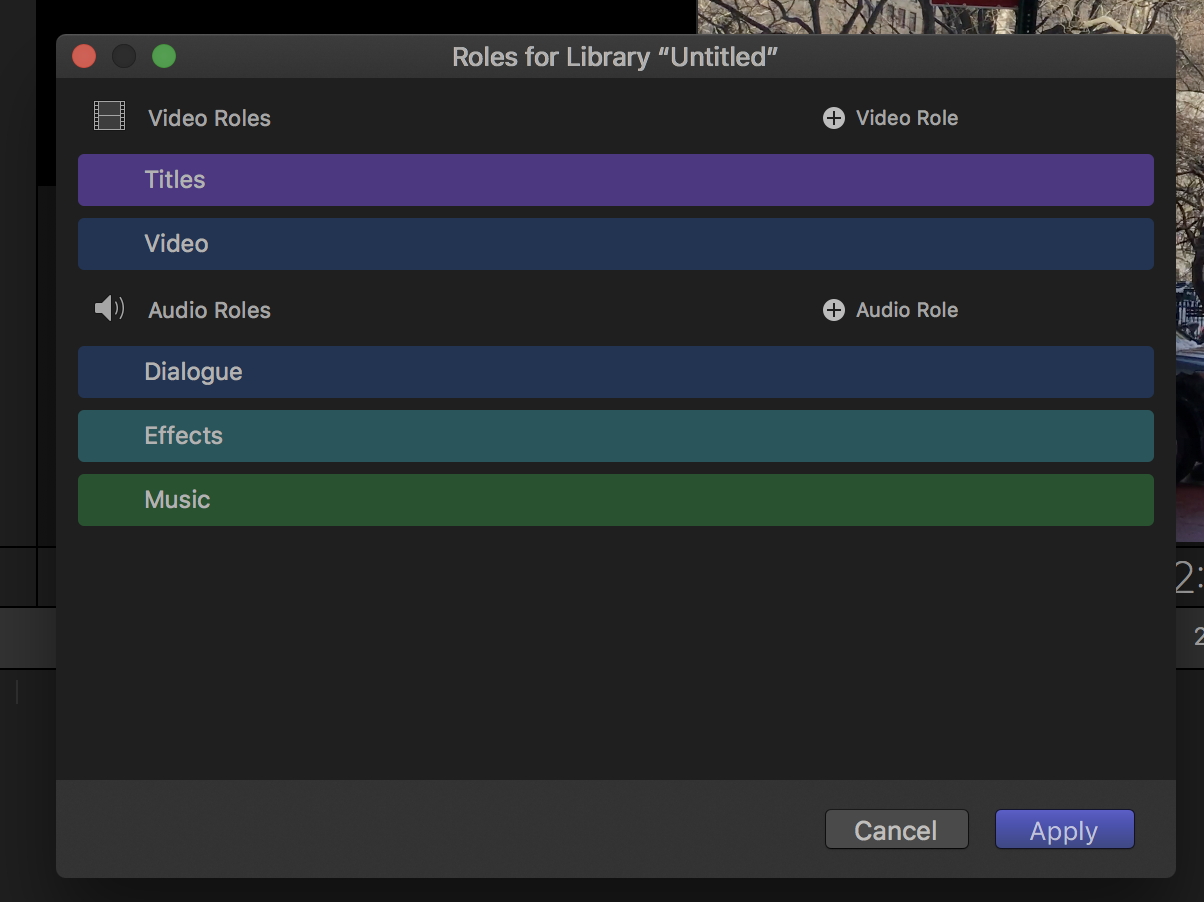Select the green Music role row

(616, 500)
